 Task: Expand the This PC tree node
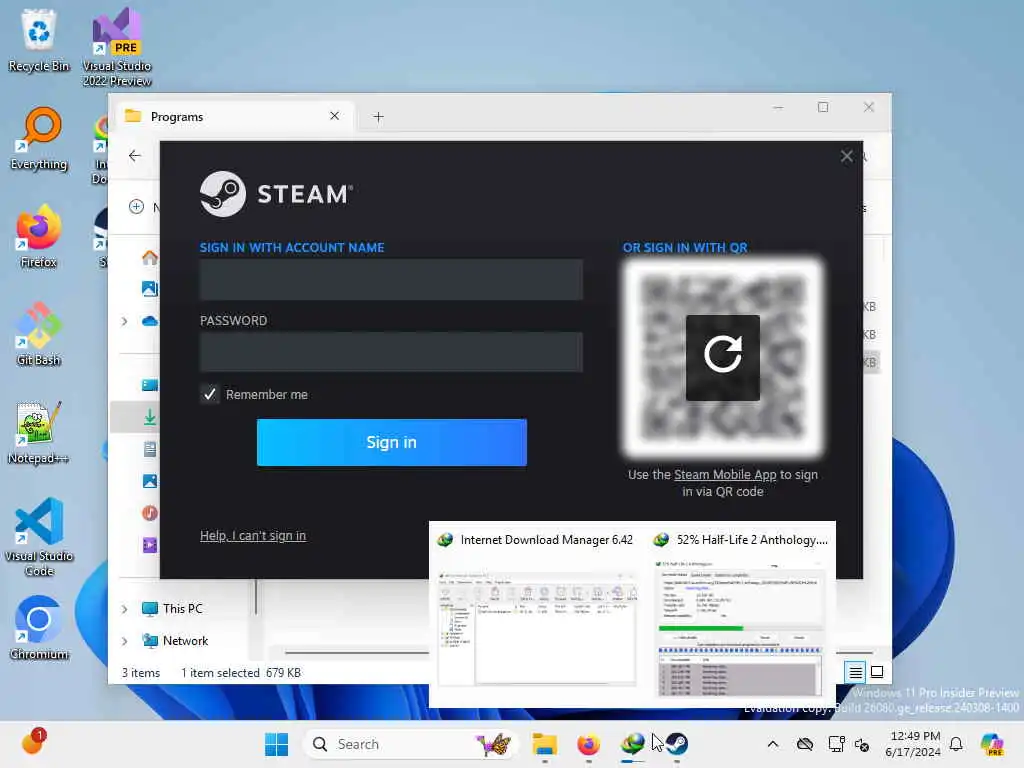[124, 609]
